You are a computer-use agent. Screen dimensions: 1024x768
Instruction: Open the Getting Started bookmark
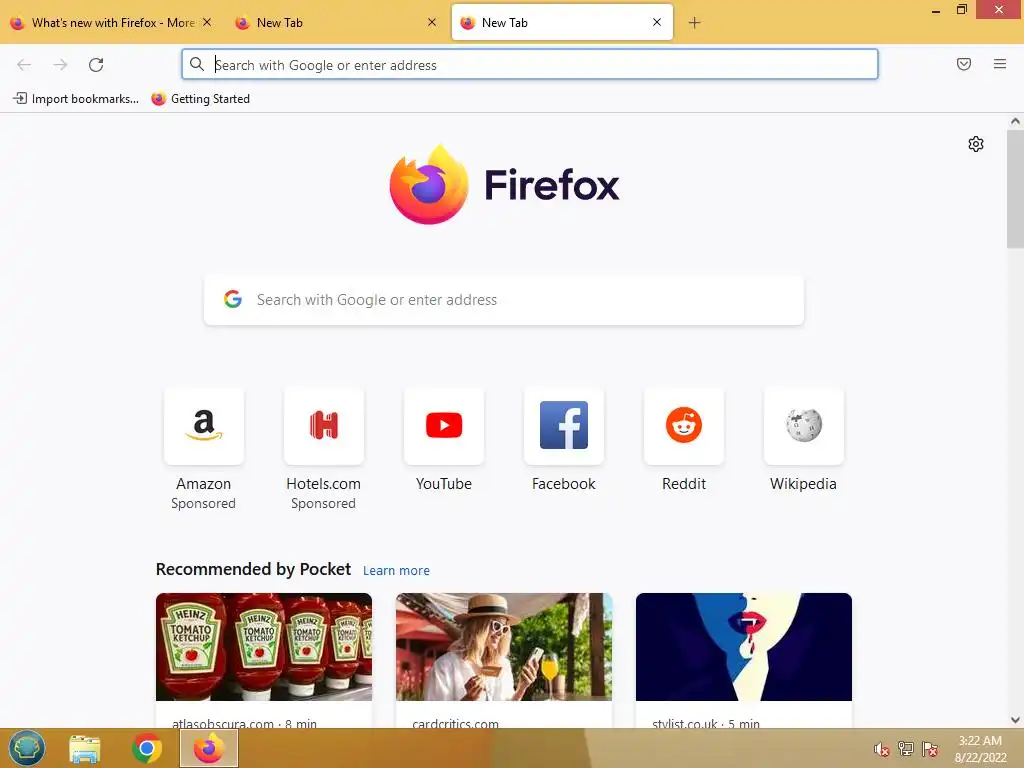pyautogui.click(x=200, y=99)
